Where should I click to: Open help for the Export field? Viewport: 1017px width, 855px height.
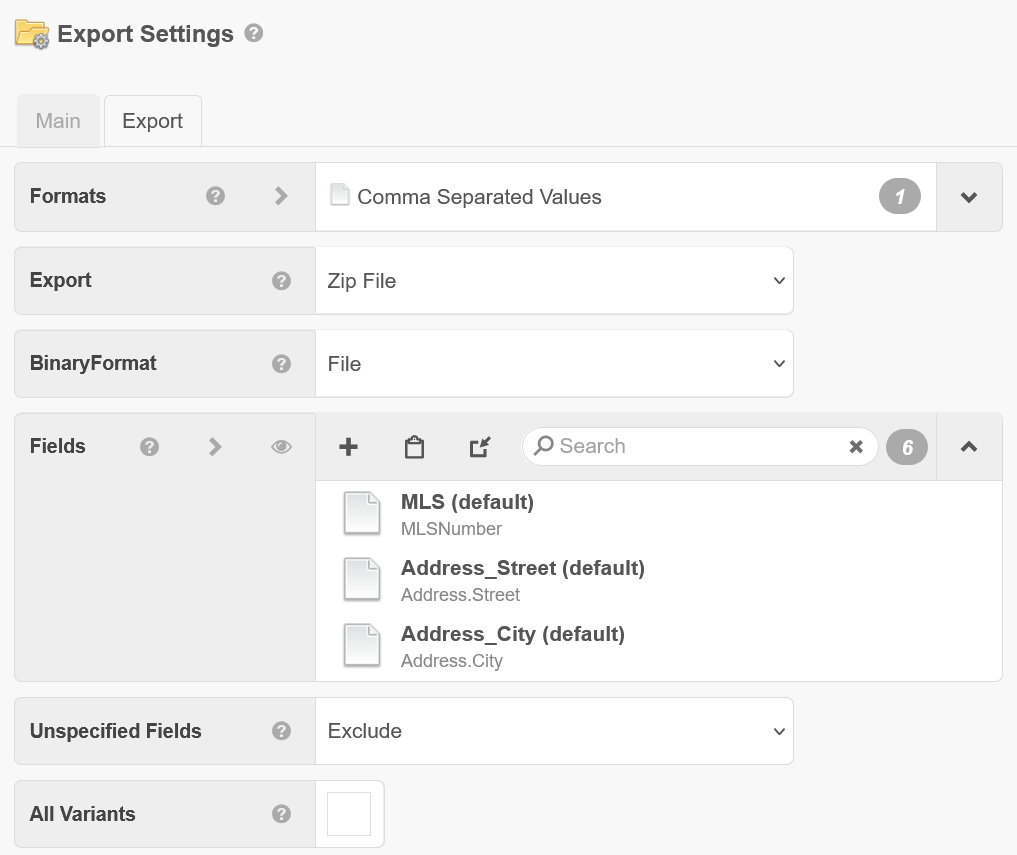[281, 280]
